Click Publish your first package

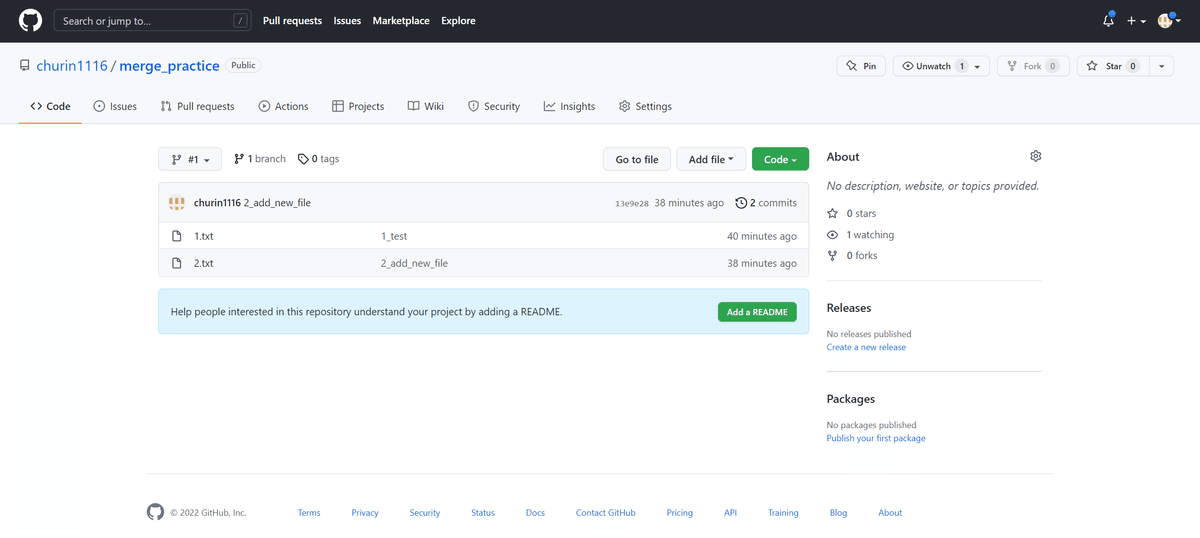click(876, 438)
